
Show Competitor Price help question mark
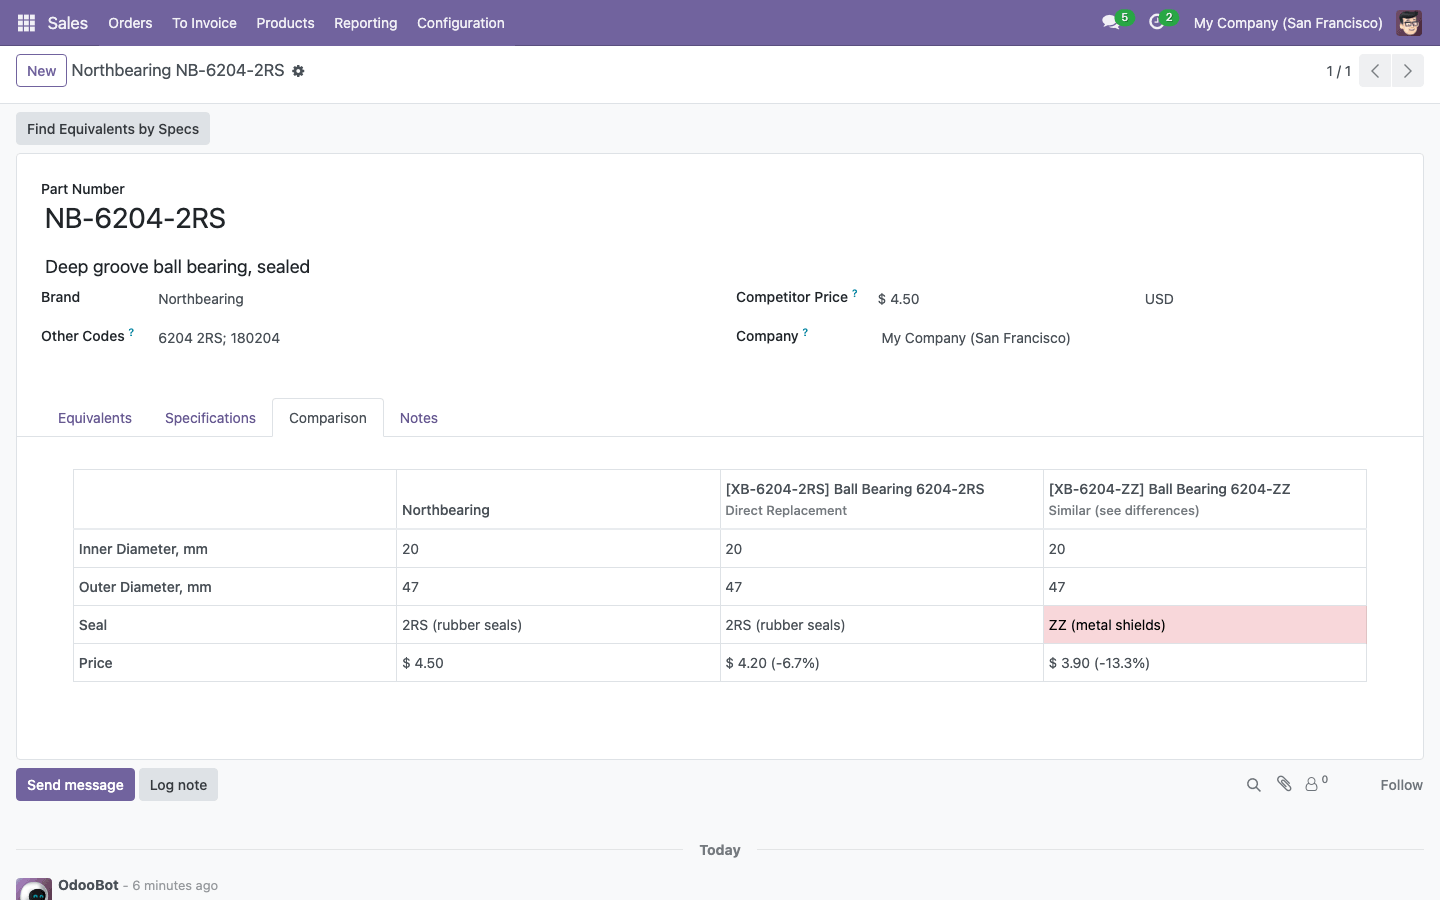pyautogui.click(x=855, y=293)
